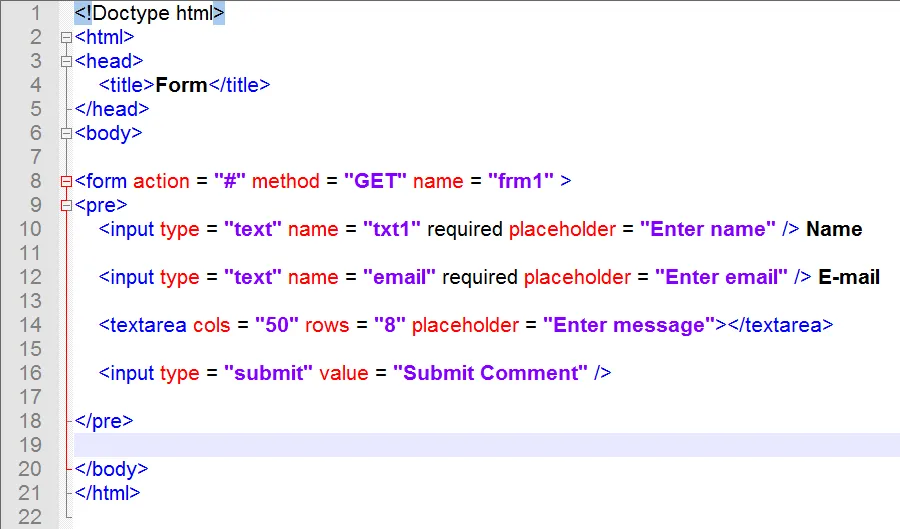The image size is (900, 529).
Task: Click the "Submit Comment" value string
Action: tap(491, 373)
